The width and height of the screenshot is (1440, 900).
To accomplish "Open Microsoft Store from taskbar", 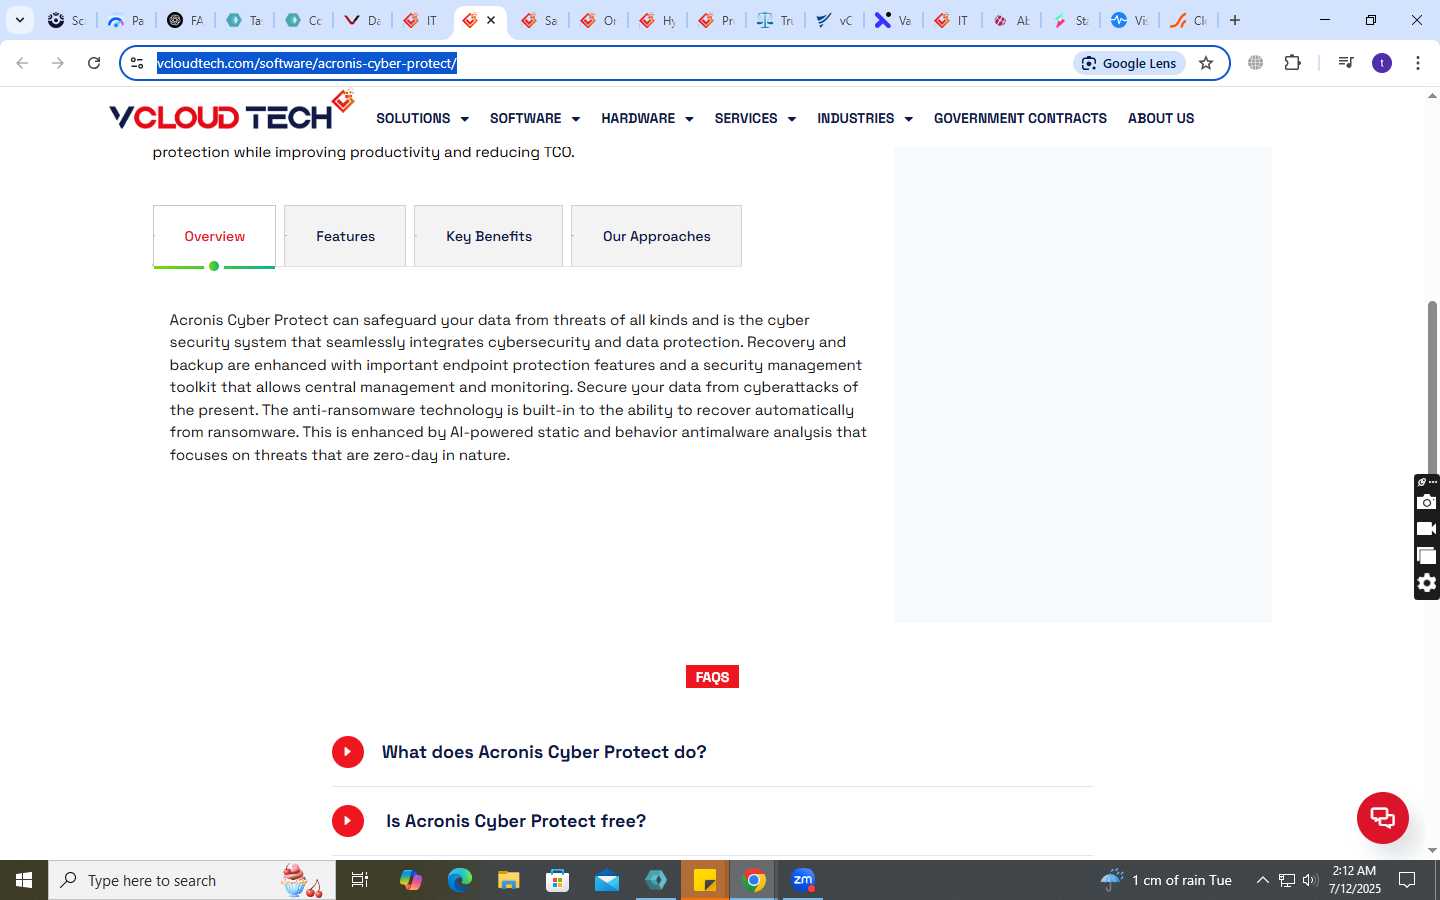I will [557, 880].
